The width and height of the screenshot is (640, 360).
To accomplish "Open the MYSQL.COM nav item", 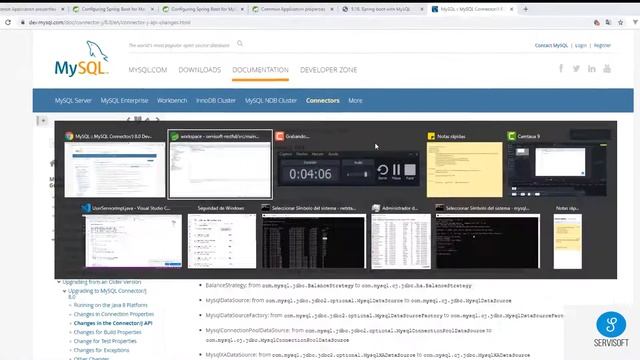I will pyautogui.click(x=148, y=70).
